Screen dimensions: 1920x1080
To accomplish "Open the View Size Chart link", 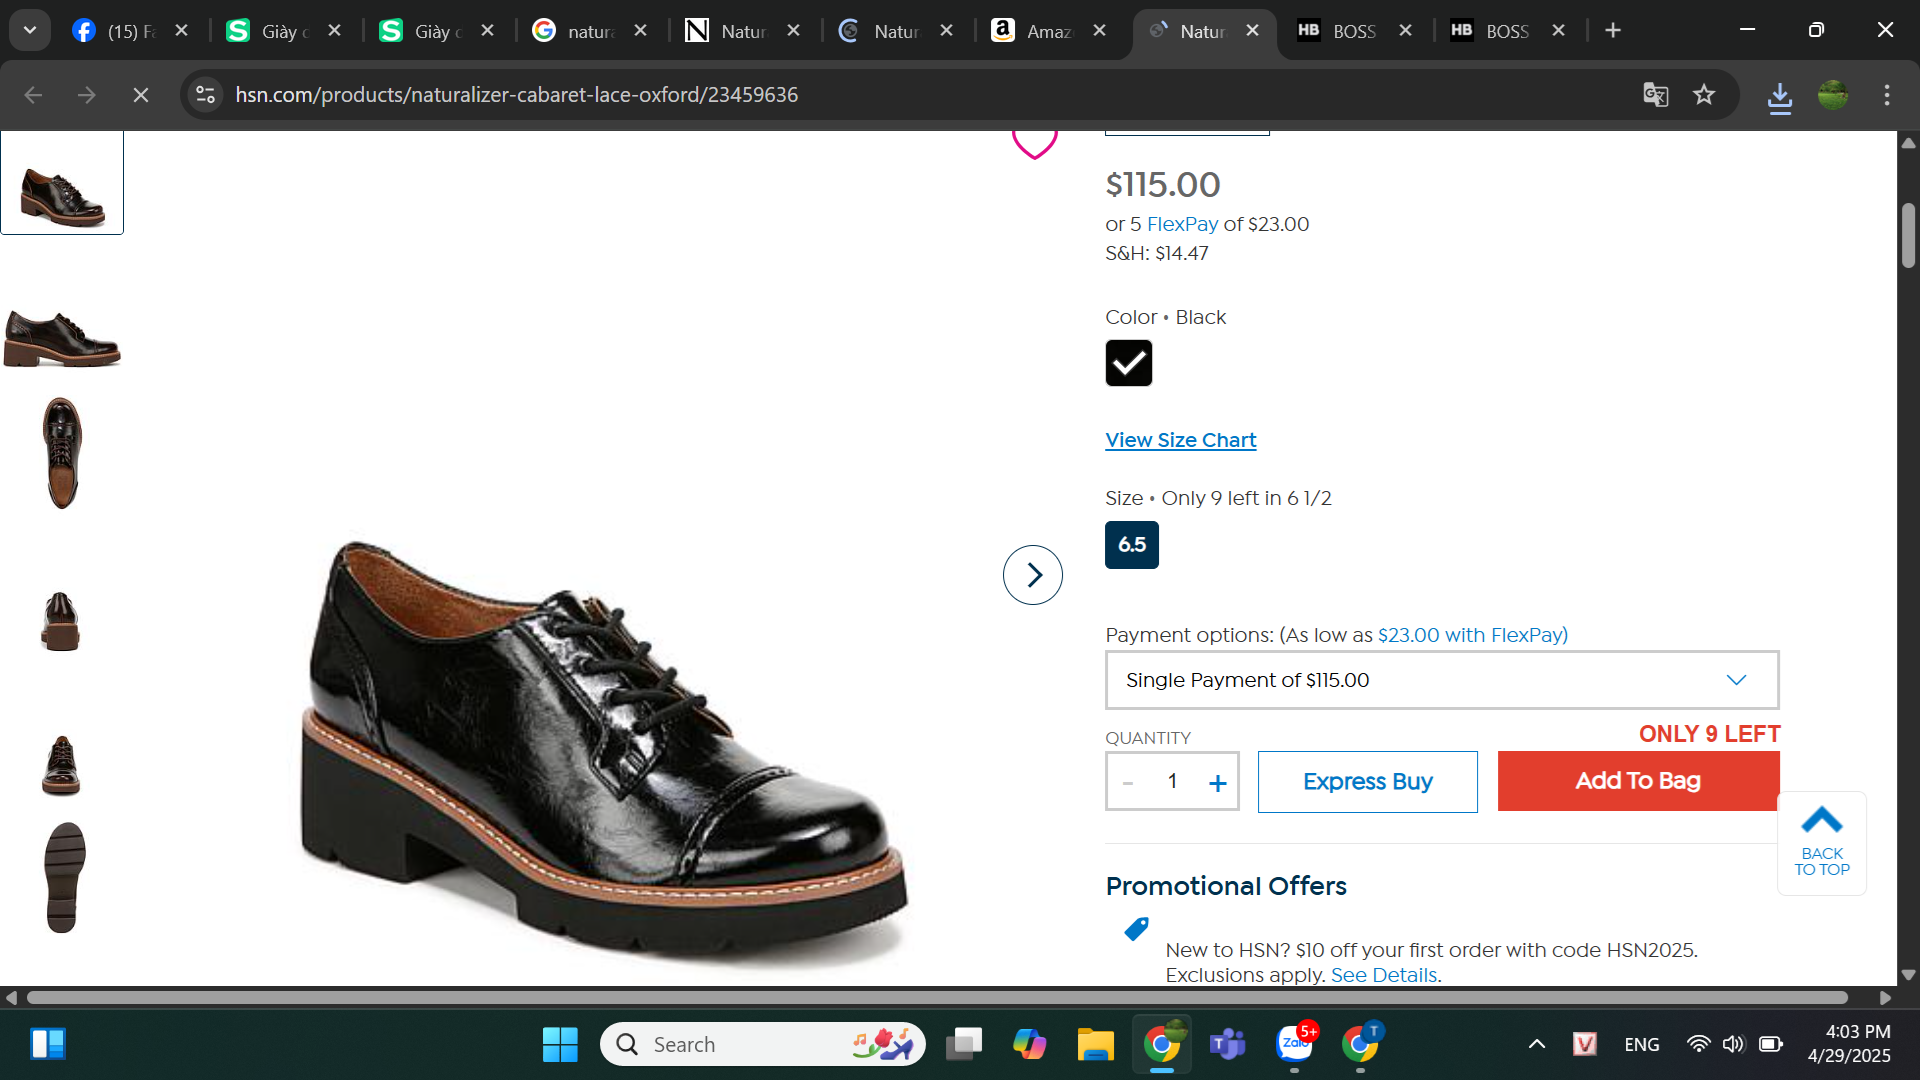I will [1180, 440].
